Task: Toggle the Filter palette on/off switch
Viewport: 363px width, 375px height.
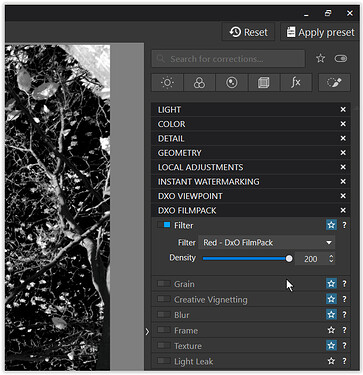Action: point(164,225)
